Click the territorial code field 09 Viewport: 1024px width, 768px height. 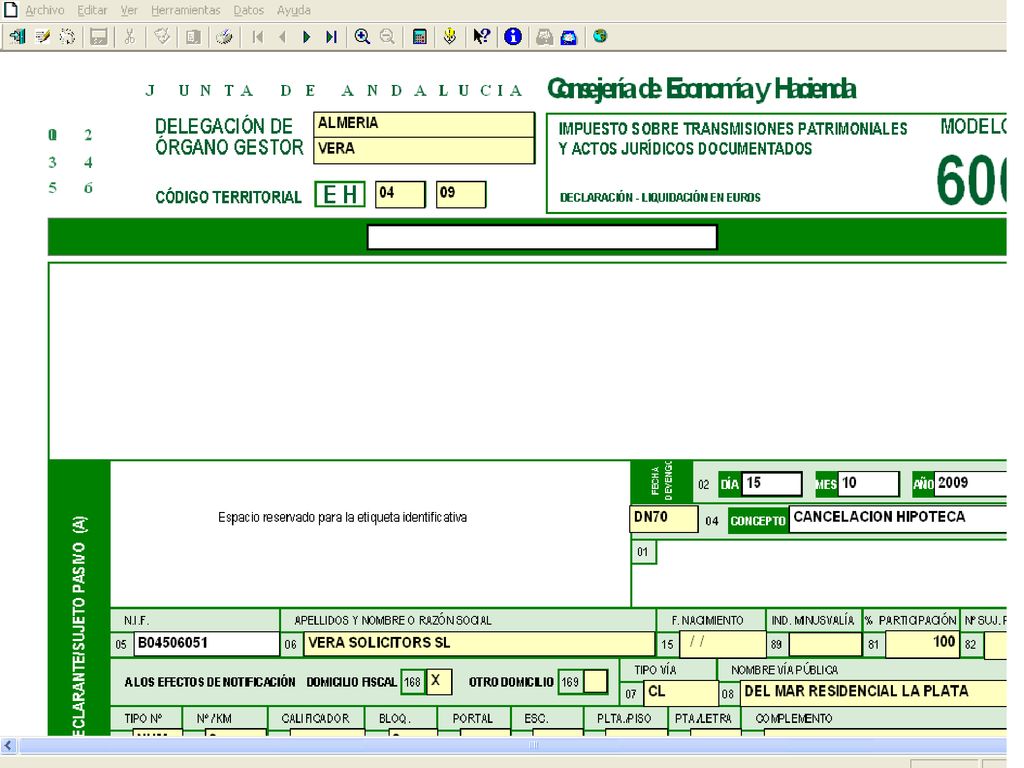[x=461, y=194]
